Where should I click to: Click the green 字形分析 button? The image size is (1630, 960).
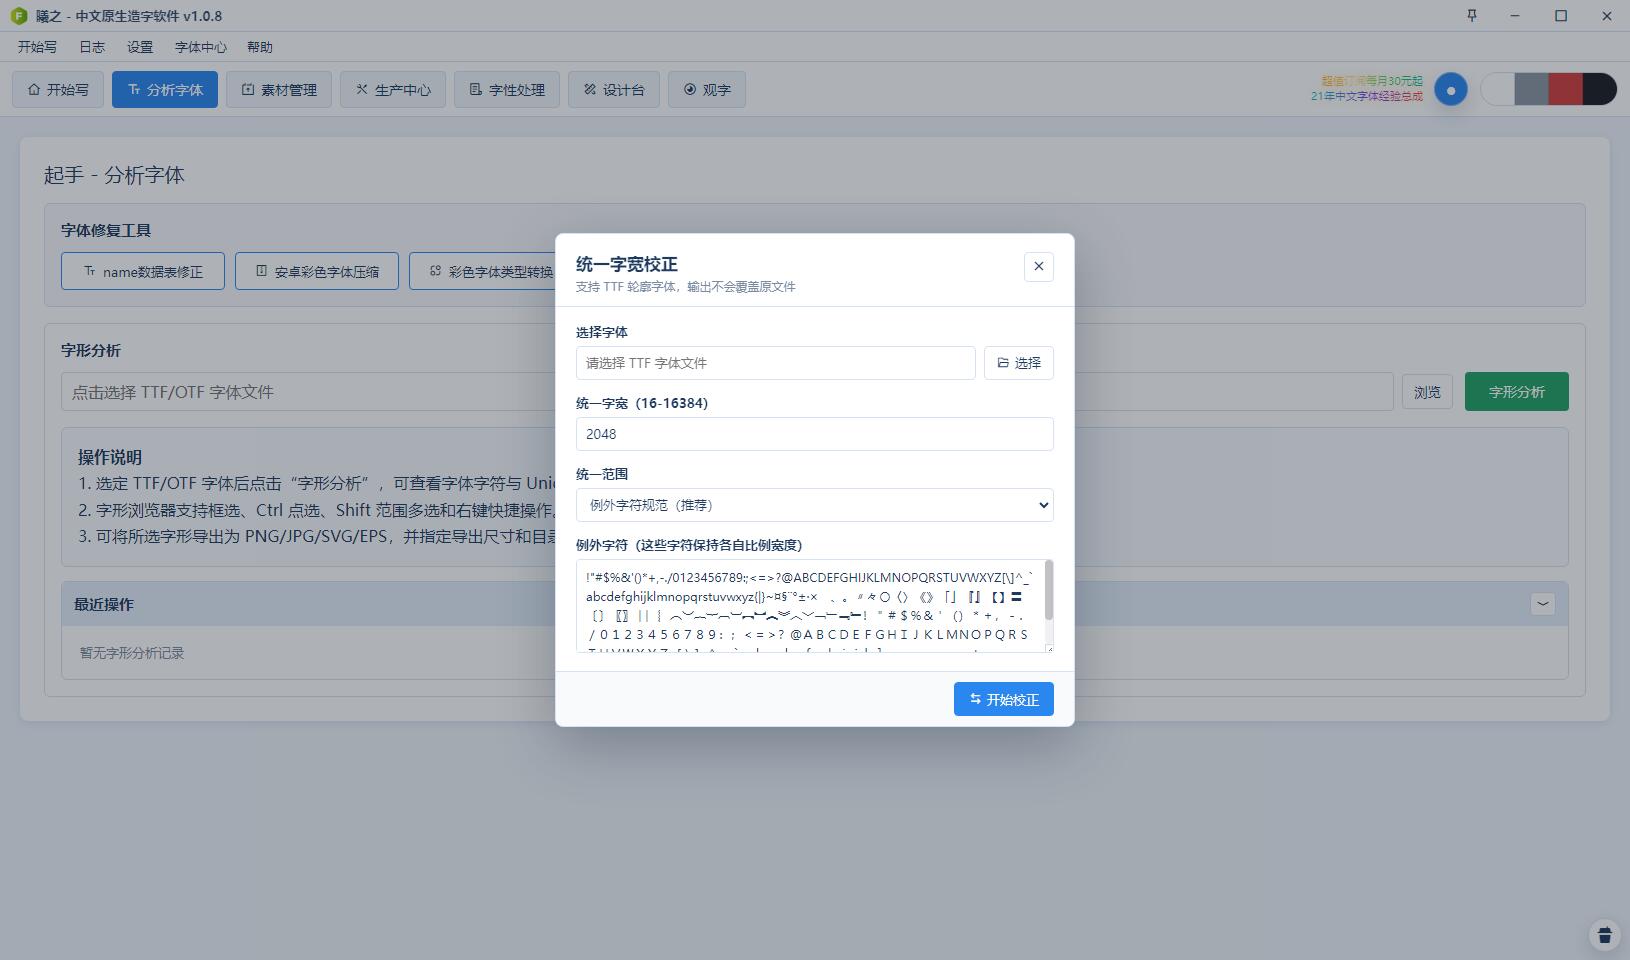(x=1516, y=392)
